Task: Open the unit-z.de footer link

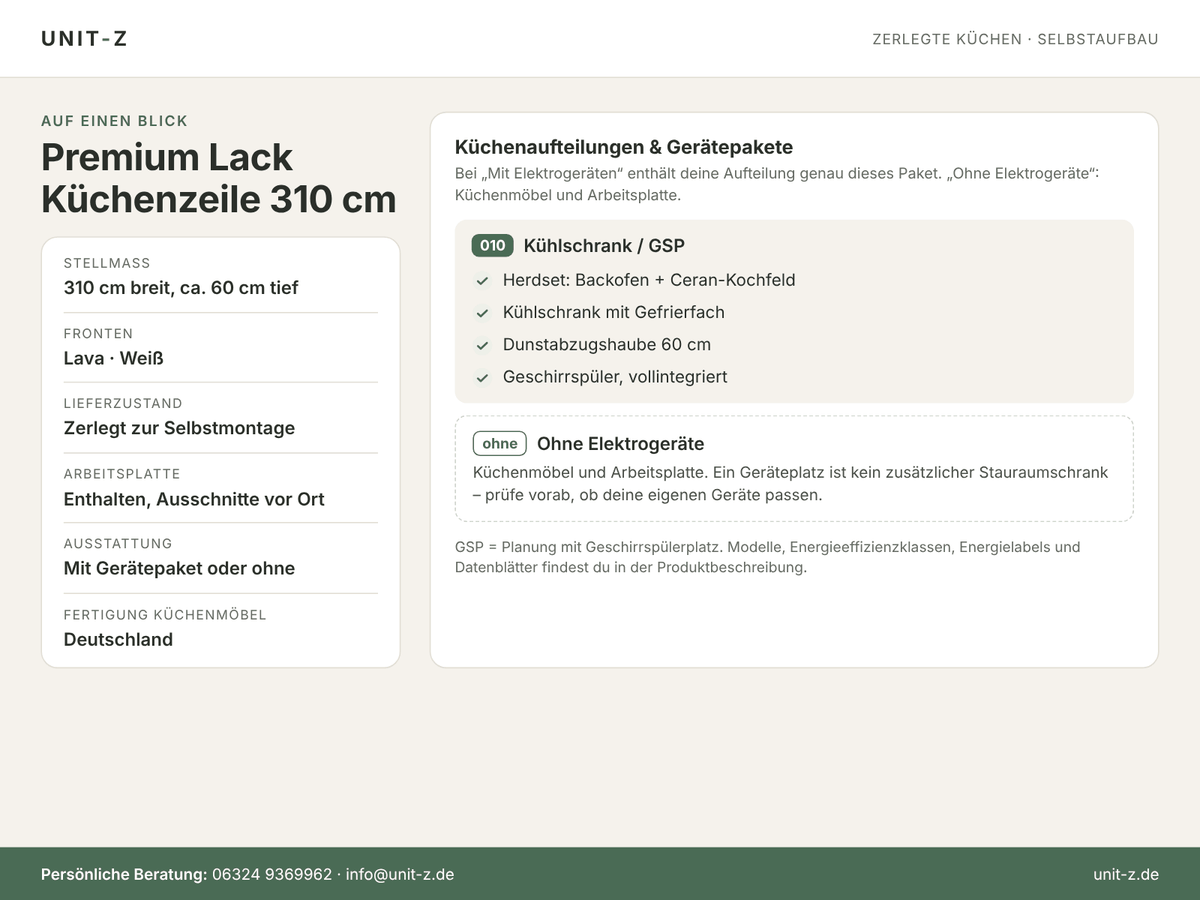Action: (1126, 874)
